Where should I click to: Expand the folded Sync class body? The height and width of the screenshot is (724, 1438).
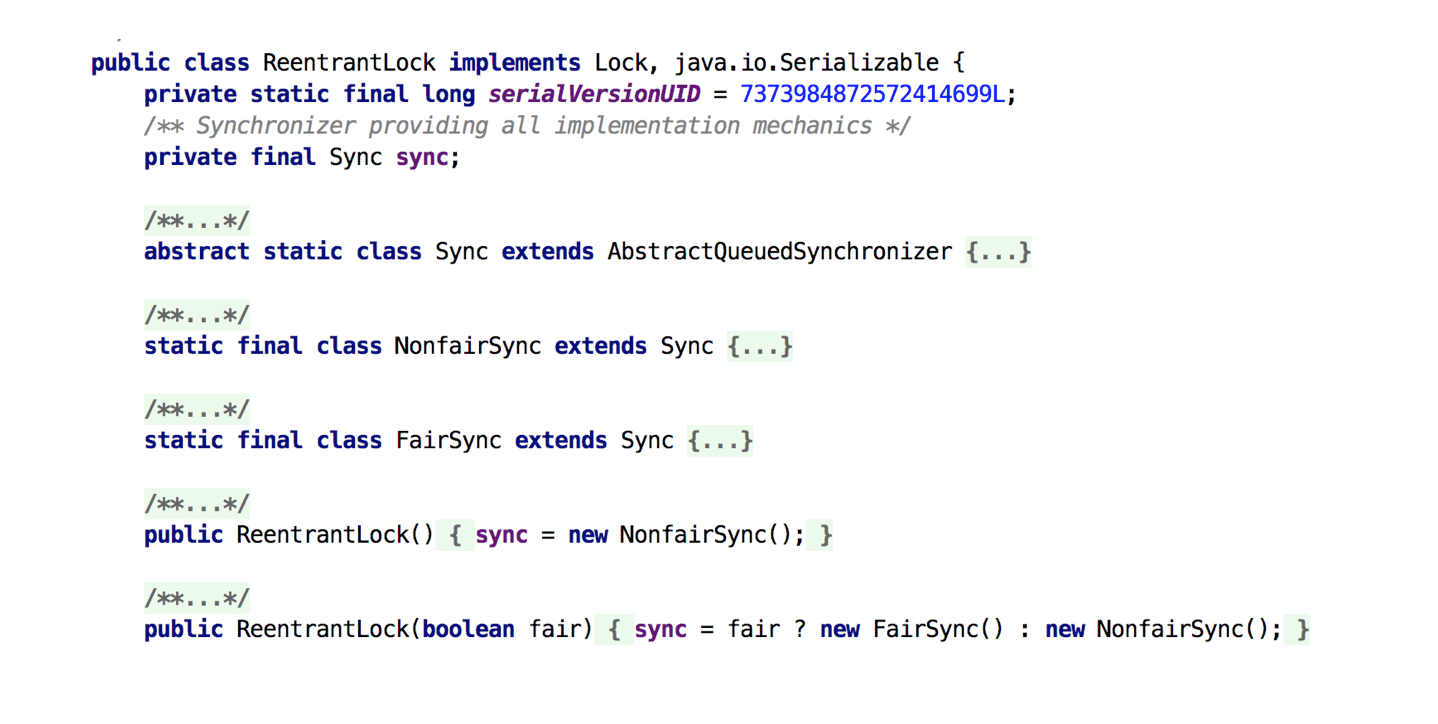click(x=998, y=251)
